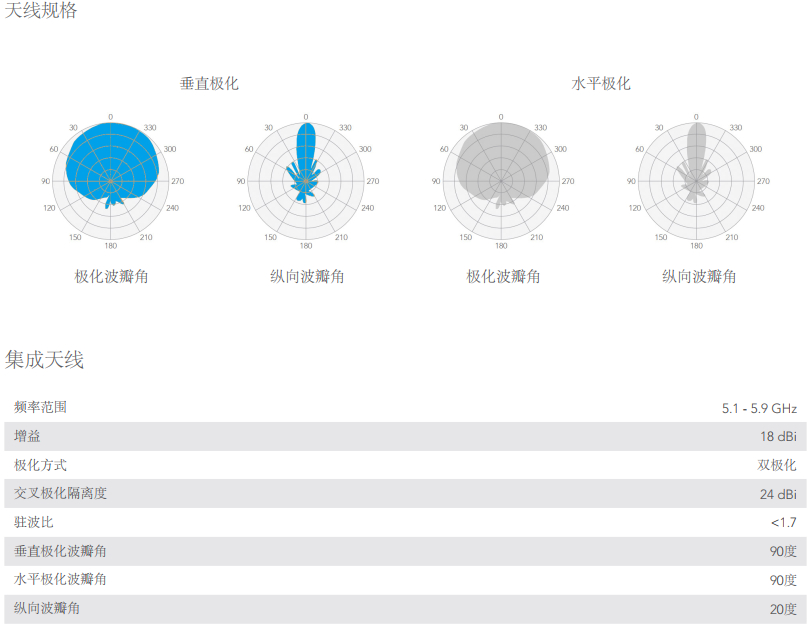810x629 pixels.
Task: Select the 频率范围 table row
Action: click(x=405, y=407)
